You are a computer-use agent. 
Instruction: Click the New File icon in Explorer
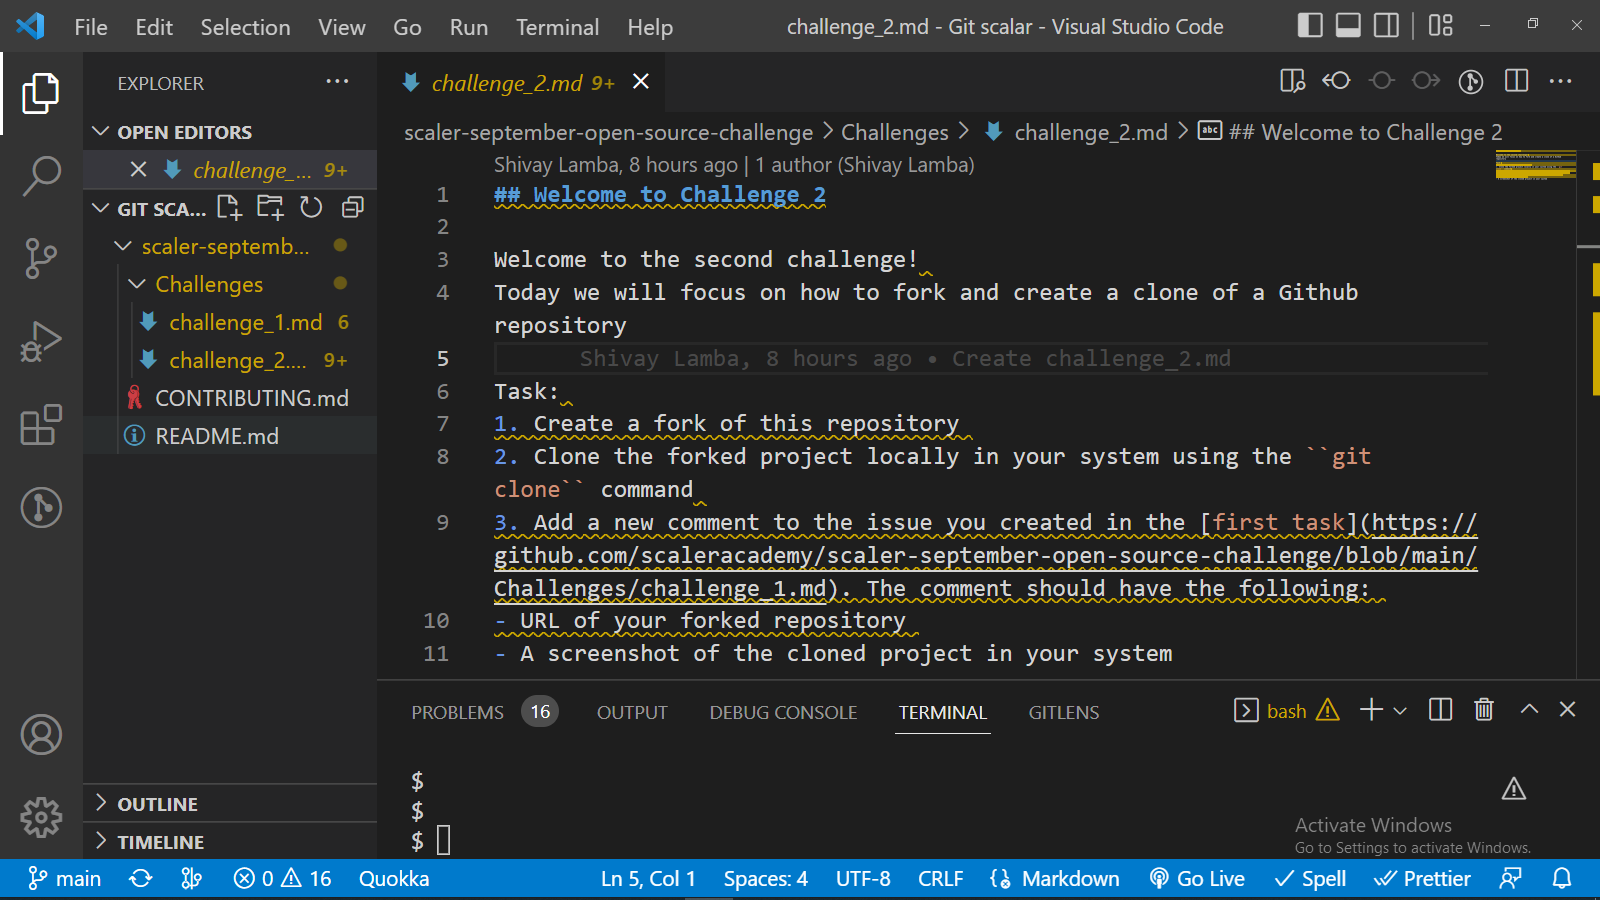click(x=229, y=208)
